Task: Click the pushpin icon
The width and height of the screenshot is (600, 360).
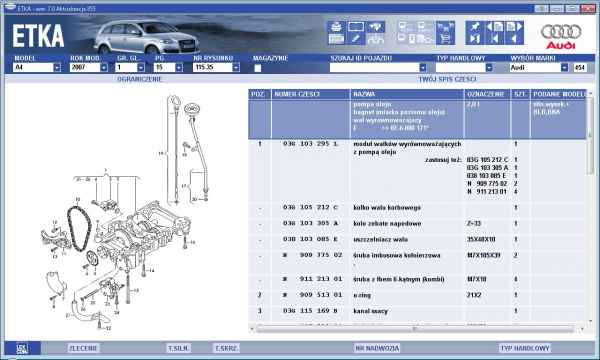Action: 475,27
